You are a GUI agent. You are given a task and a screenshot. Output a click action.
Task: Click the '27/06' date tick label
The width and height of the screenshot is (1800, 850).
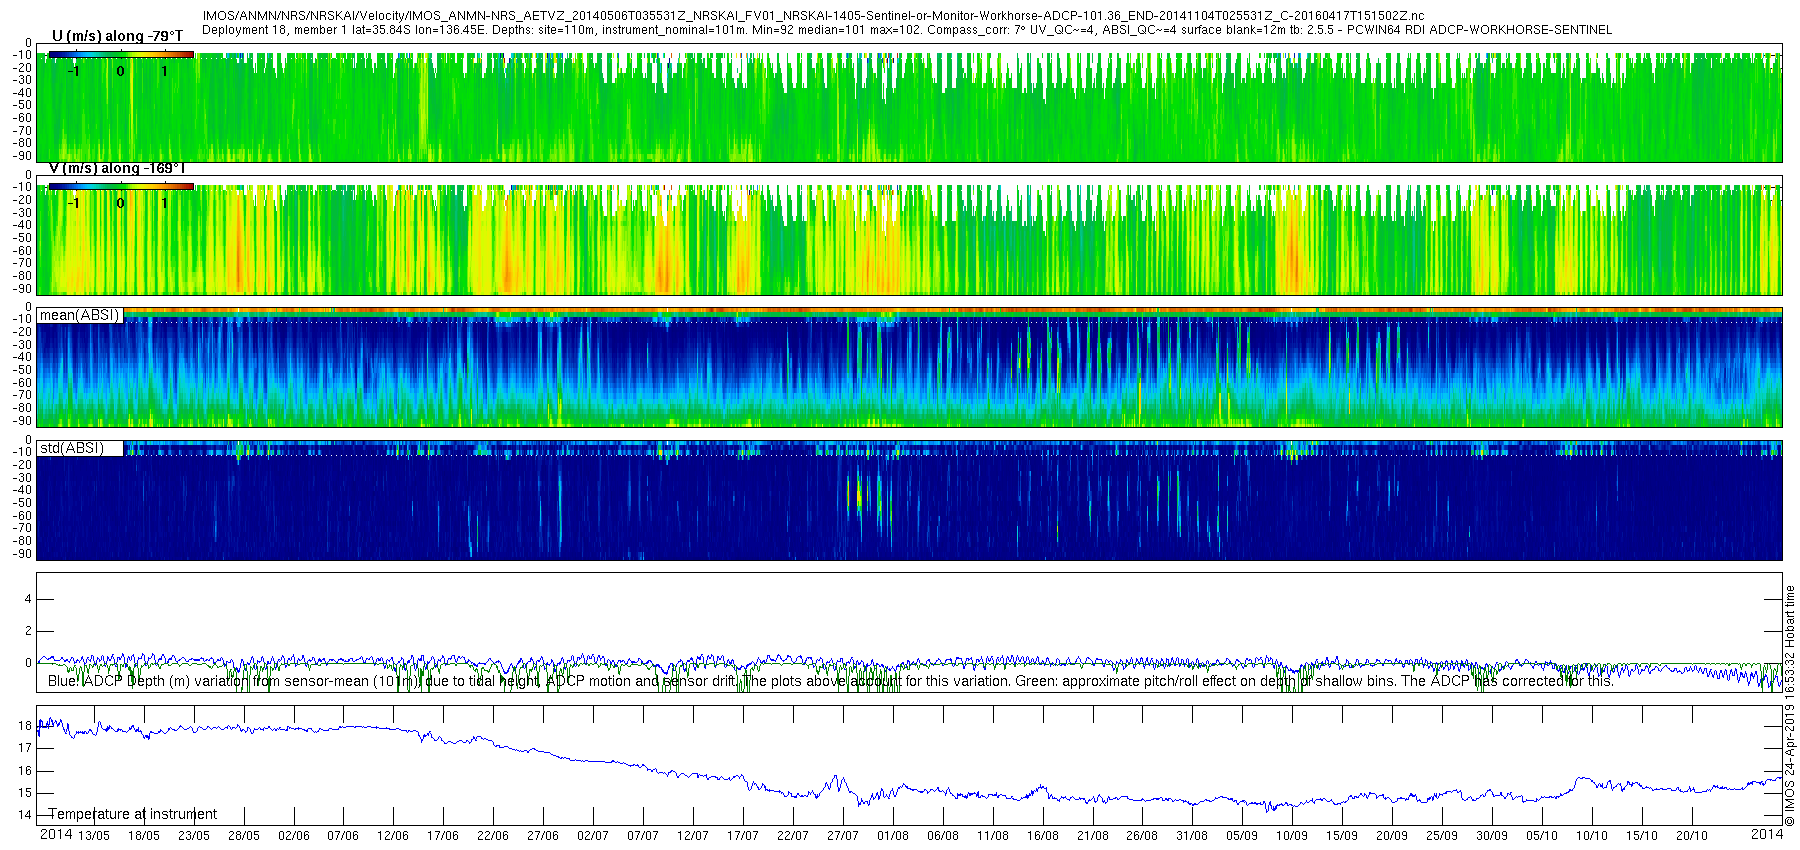[543, 835]
